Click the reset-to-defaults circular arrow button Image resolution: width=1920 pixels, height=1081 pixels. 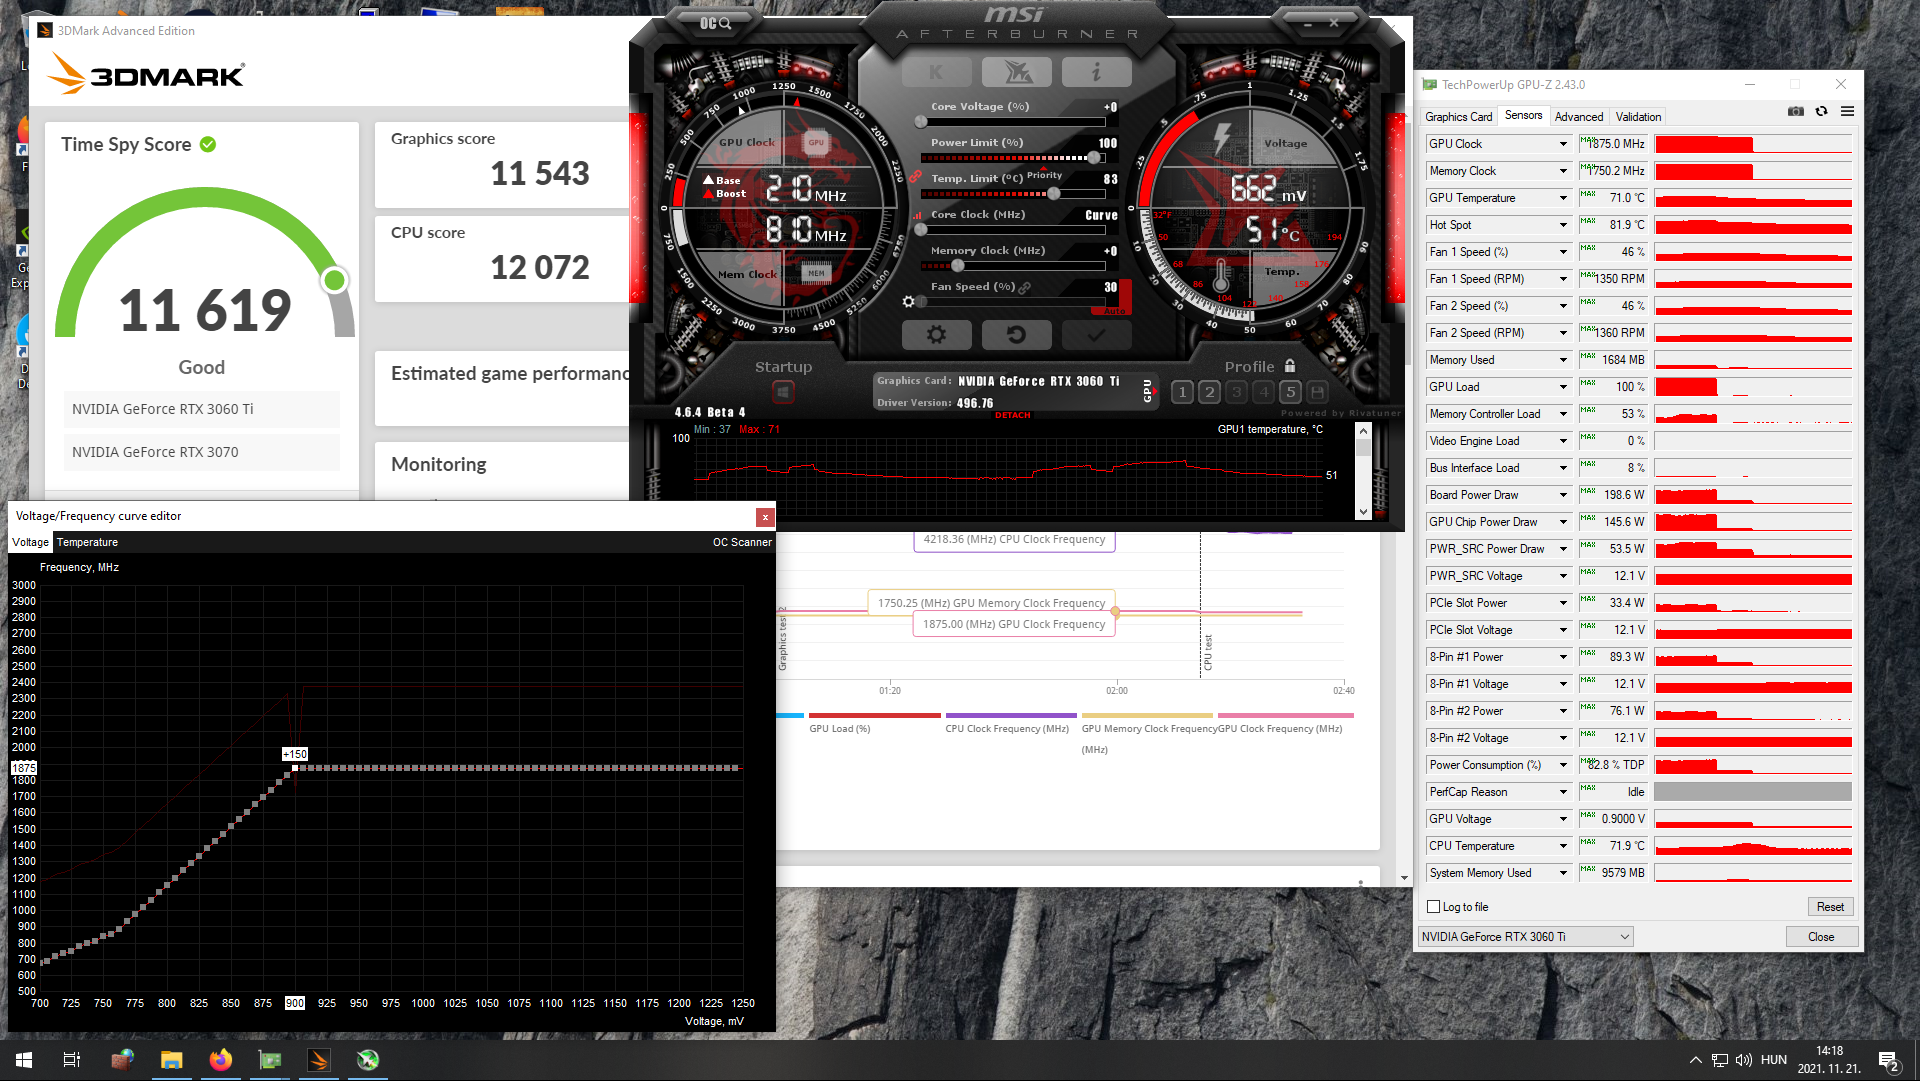(1016, 335)
